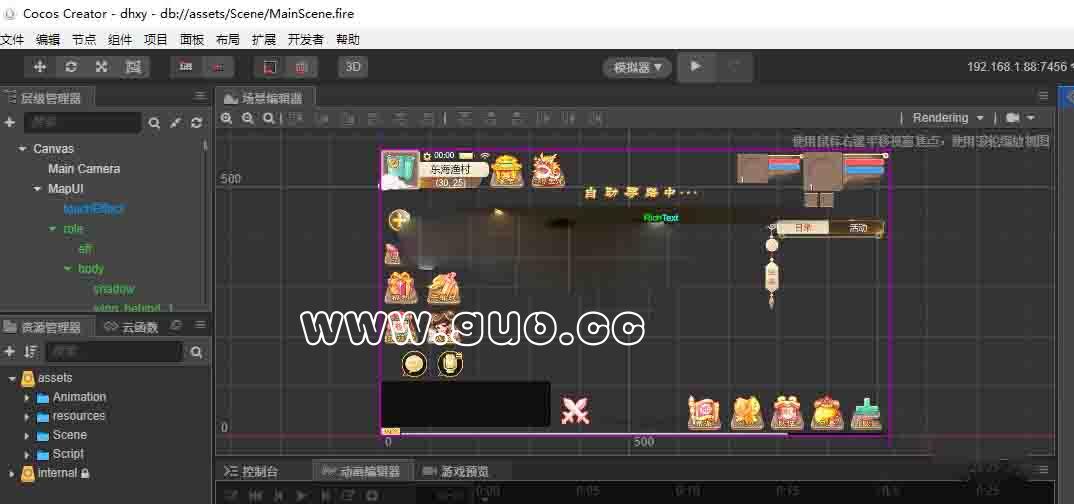Screen dimensions: 1074x504
Task: Open the 模拟器 preview platform dropdown
Action: tap(637, 67)
